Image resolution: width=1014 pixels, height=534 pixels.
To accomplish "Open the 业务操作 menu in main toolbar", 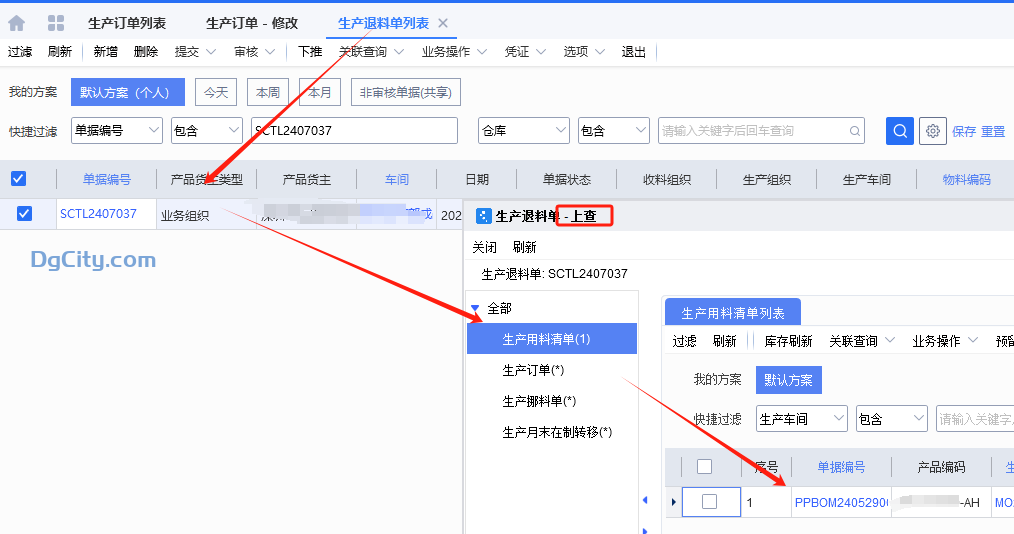I will 454,52.
